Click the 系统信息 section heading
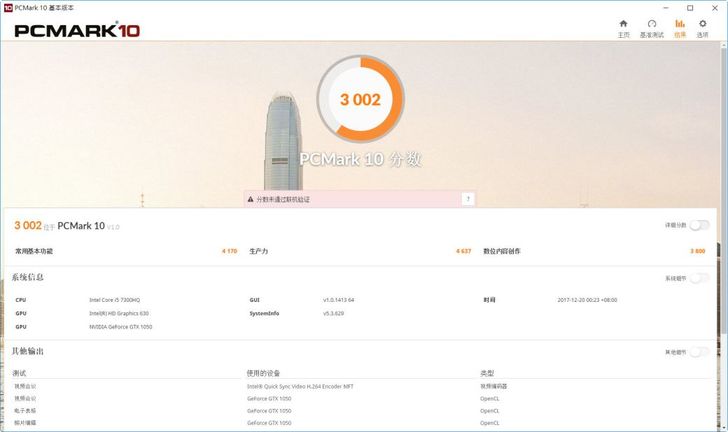Image resolution: width=728 pixels, height=432 pixels. pos(28,277)
